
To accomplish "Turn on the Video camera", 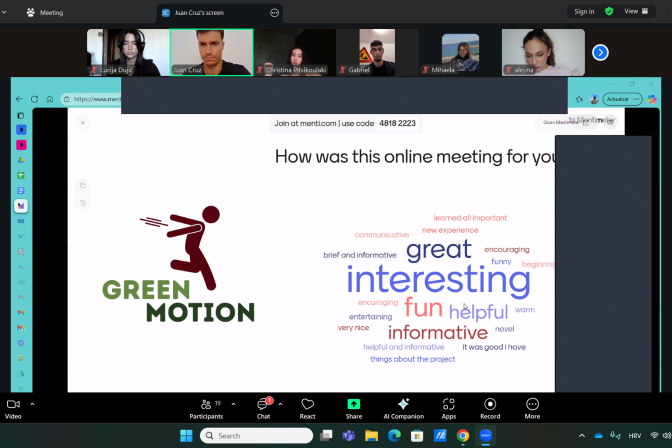I will [13, 406].
